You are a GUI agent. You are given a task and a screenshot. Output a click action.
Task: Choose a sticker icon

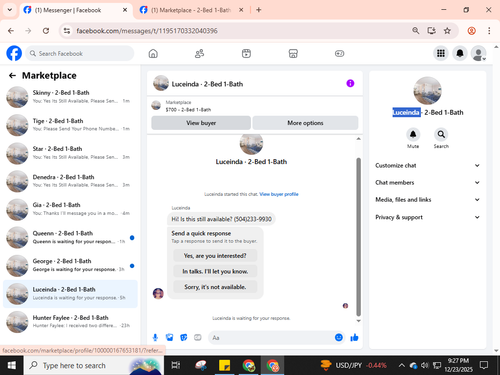(184, 338)
